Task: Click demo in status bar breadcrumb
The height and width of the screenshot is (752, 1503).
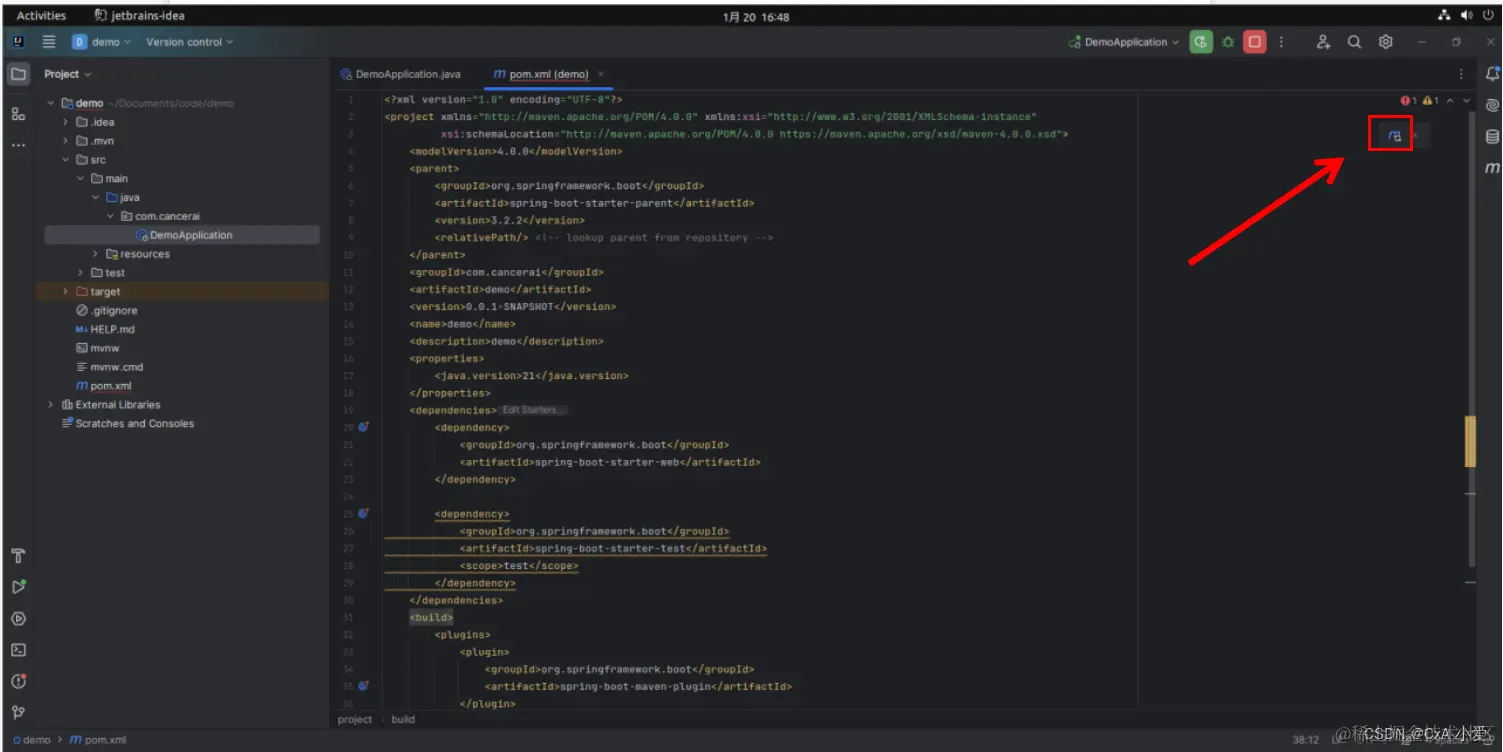Action: point(31,740)
